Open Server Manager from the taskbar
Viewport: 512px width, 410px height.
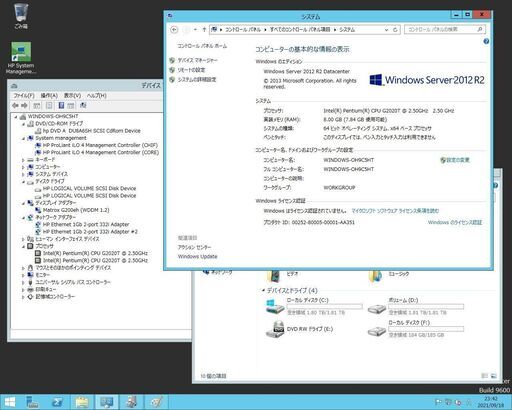point(33,402)
